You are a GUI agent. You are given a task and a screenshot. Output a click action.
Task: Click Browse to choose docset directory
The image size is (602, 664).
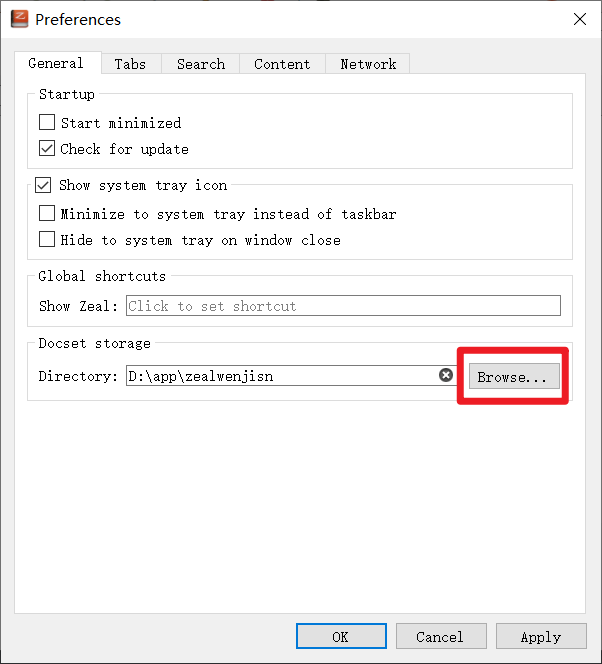514,376
